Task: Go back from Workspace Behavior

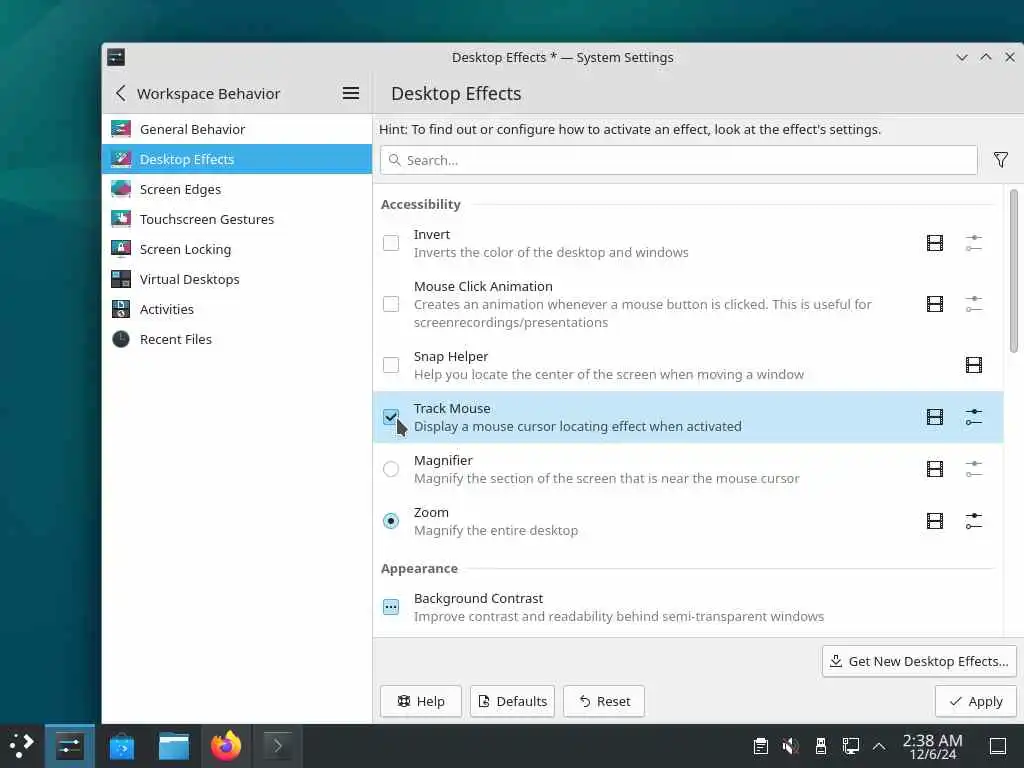Action: pyautogui.click(x=121, y=93)
